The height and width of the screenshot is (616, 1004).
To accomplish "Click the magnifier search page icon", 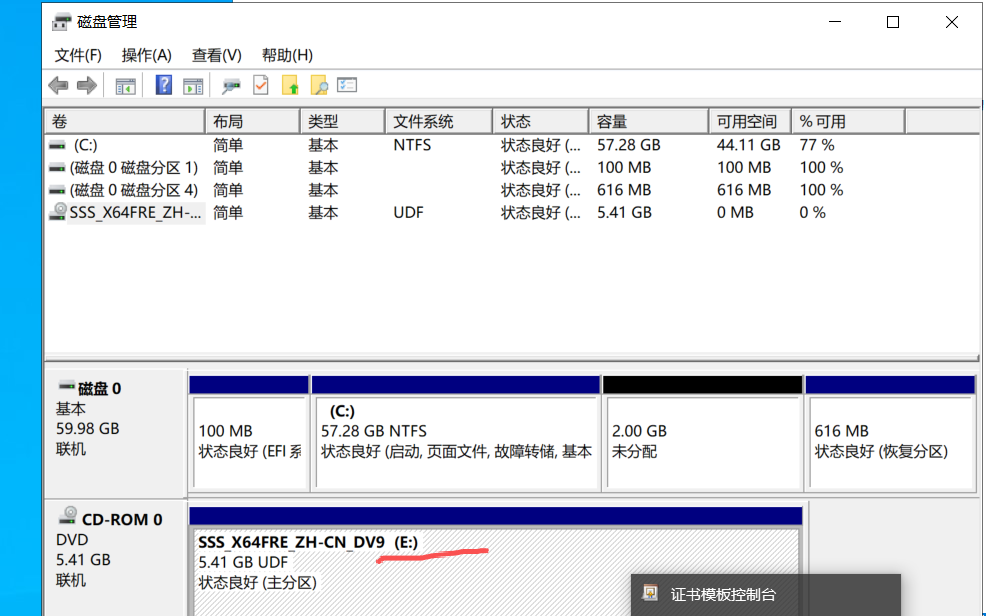I will point(319,86).
